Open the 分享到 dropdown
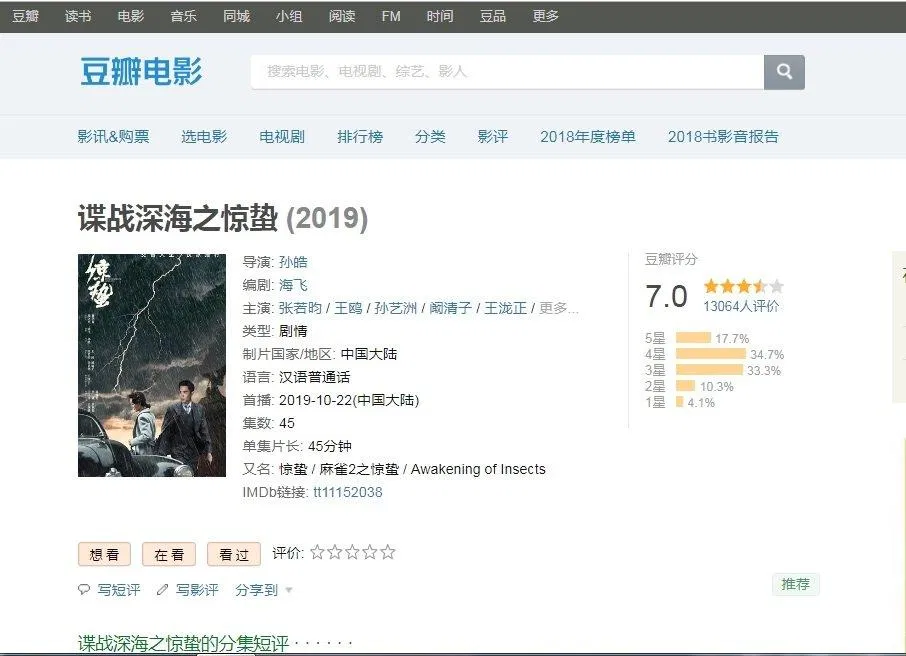906x656 pixels. click(264, 590)
